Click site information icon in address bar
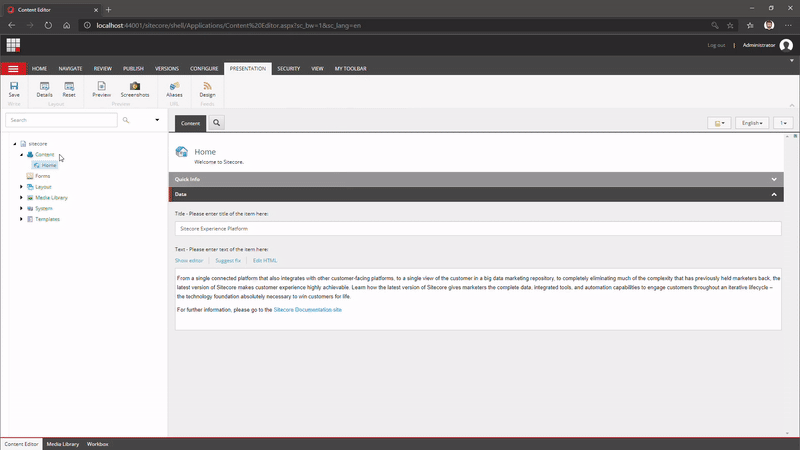Image resolution: width=800 pixels, height=450 pixels. (x=87, y=25)
